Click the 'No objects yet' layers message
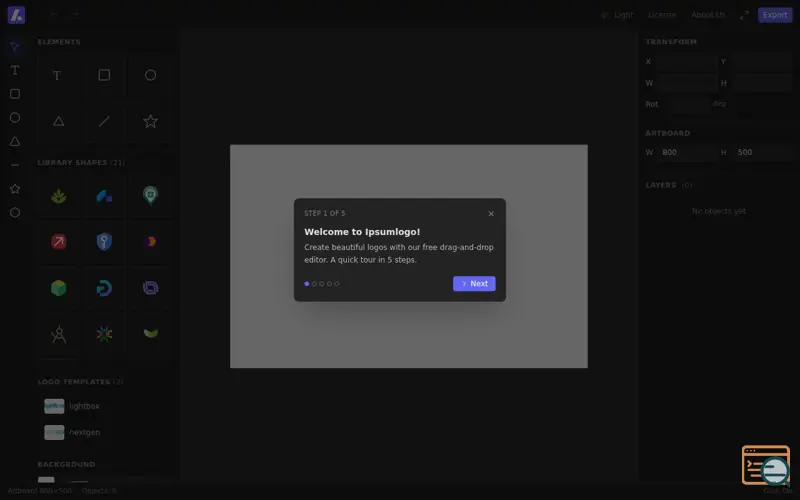Image resolution: width=800 pixels, height=500 pixels. pyautogui.click(x=718, y=211)
